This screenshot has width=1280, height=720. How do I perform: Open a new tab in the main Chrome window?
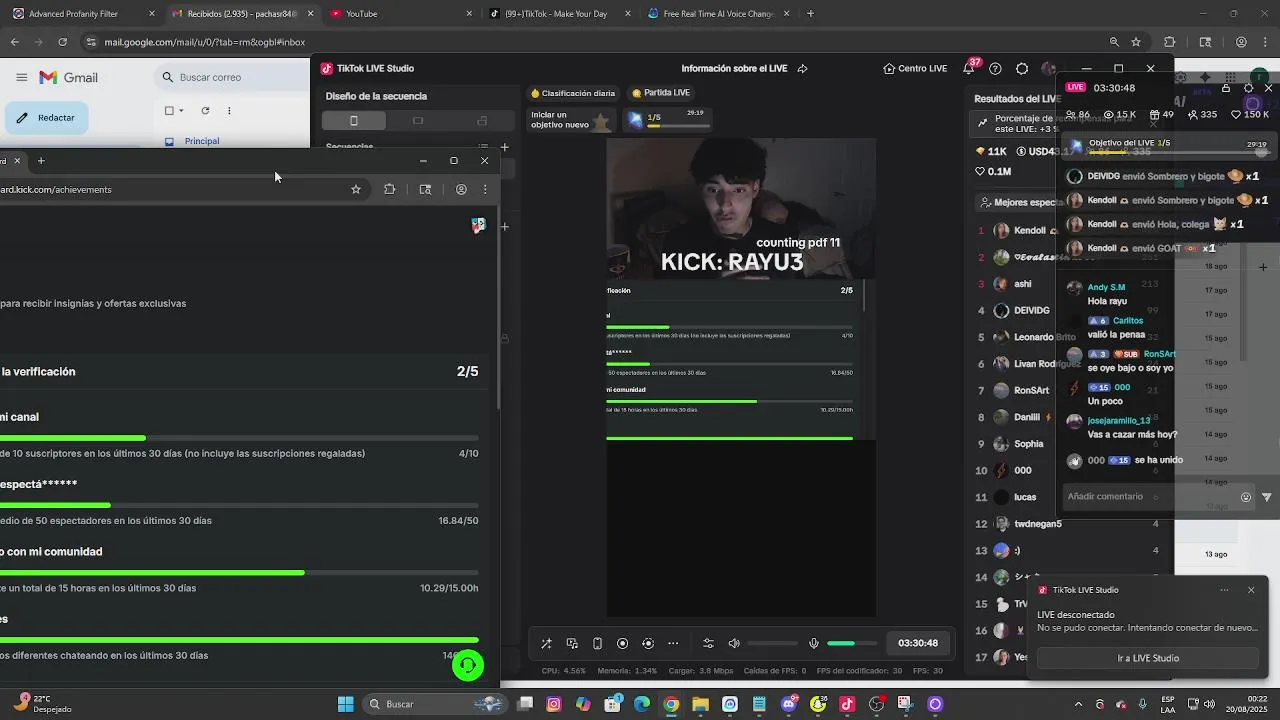click(810, 14)
